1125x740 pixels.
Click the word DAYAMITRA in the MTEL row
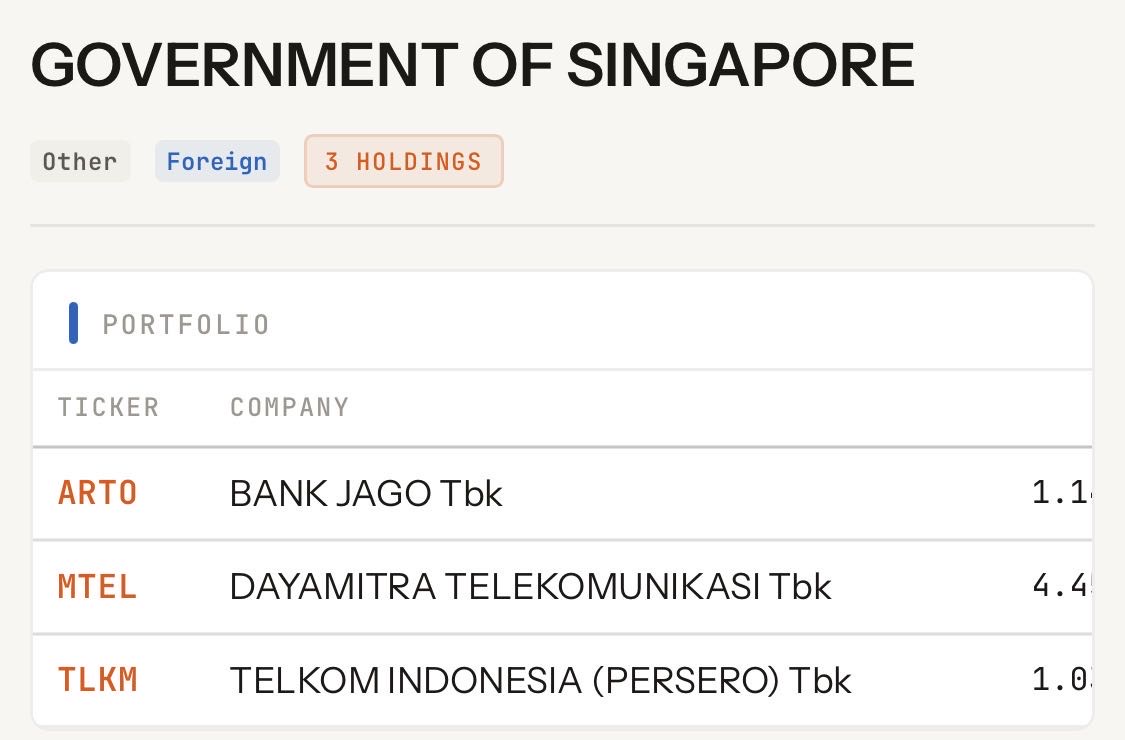pos(332,587)
